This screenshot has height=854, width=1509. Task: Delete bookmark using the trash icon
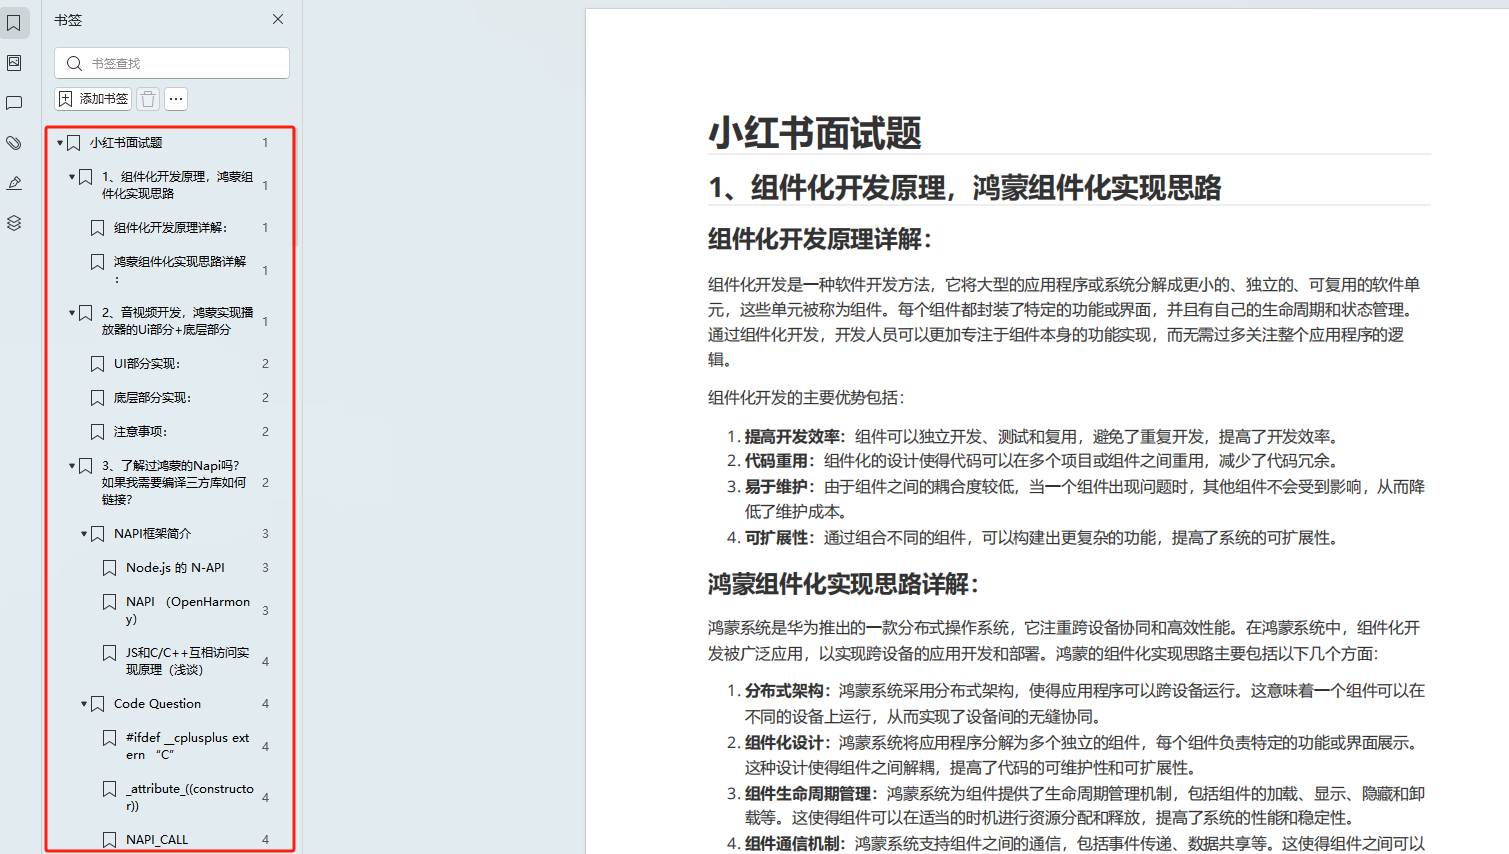point(148,99)
